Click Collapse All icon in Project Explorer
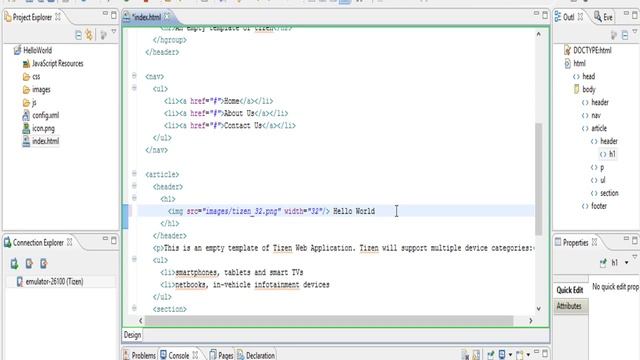The width and height of the screenshot is (640, 360). pyautogui.click(x=78, y=35)
